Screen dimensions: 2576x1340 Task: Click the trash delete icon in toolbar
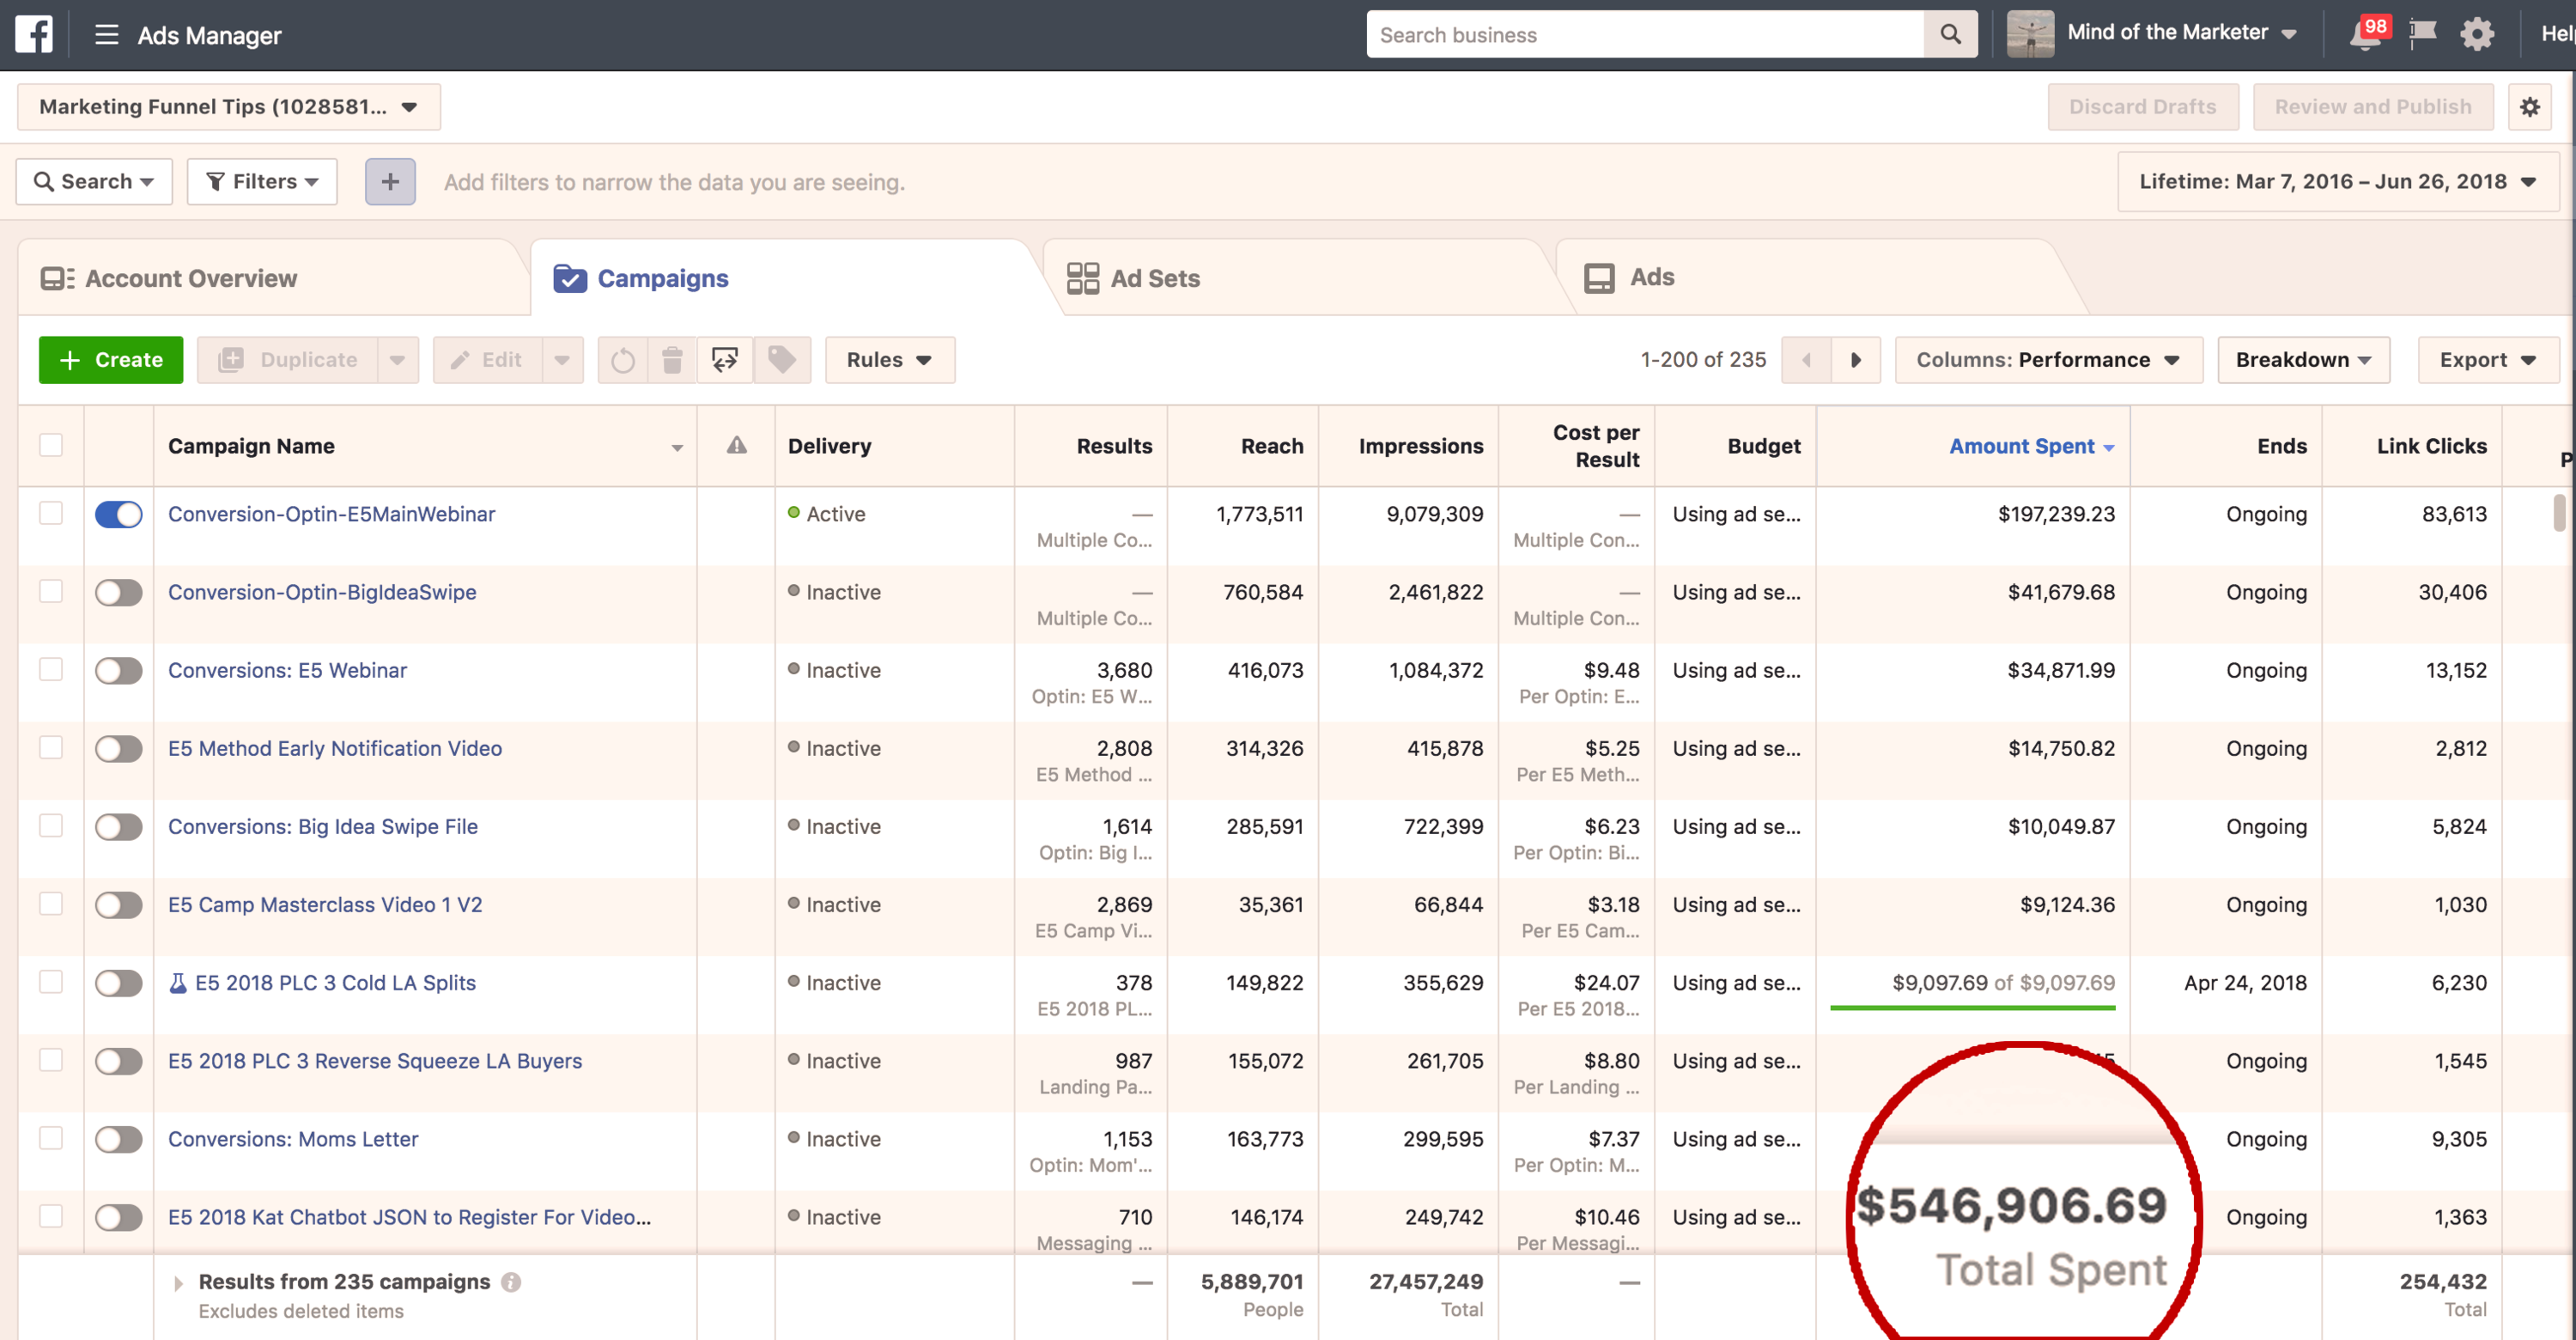[x=672, y=360]
